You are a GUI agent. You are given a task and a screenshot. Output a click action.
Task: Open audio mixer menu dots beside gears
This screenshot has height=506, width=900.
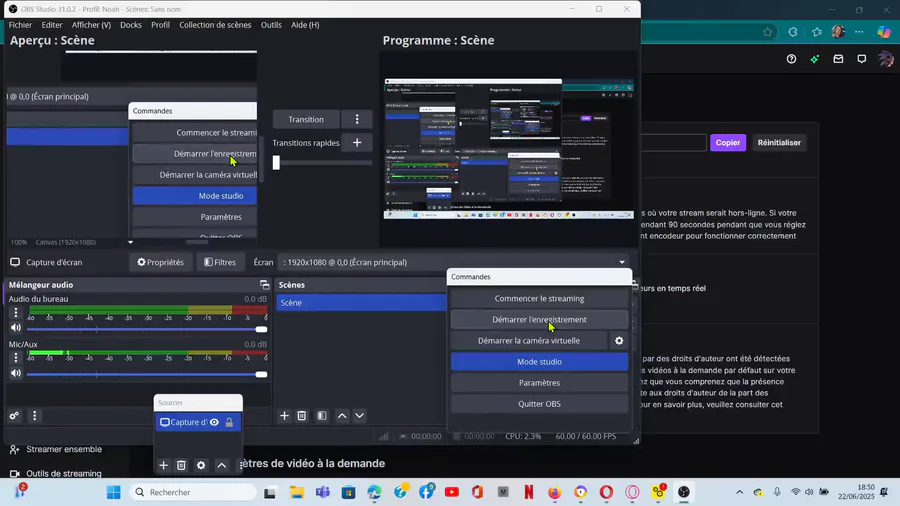click(34, 415)
